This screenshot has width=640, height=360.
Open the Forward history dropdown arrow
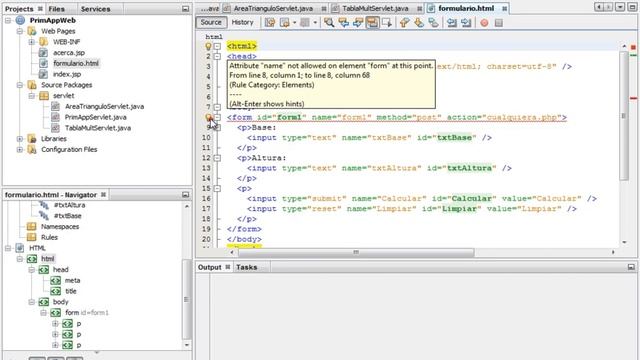click(x=315, y=22)
